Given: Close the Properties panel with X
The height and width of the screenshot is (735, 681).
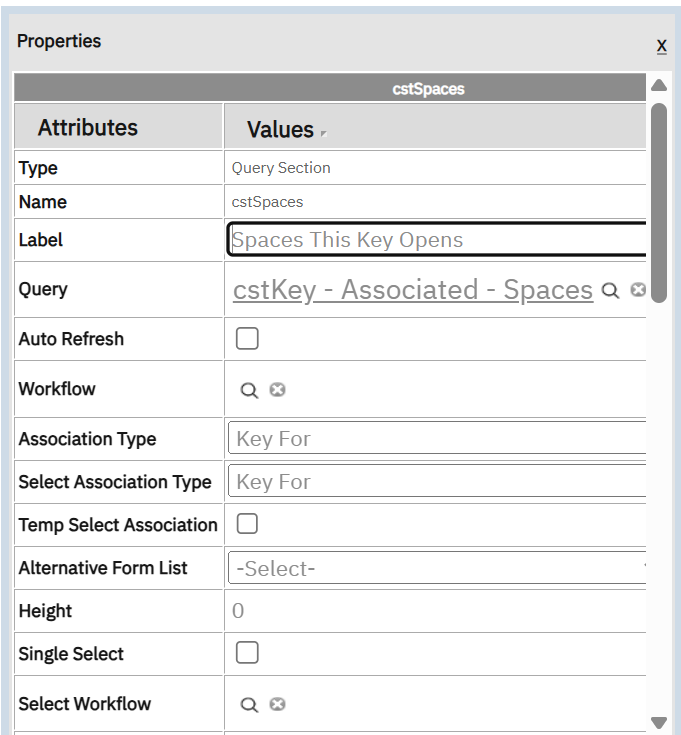Looking at the screenshot, I should pyautogui.click(x=661, y=46).
